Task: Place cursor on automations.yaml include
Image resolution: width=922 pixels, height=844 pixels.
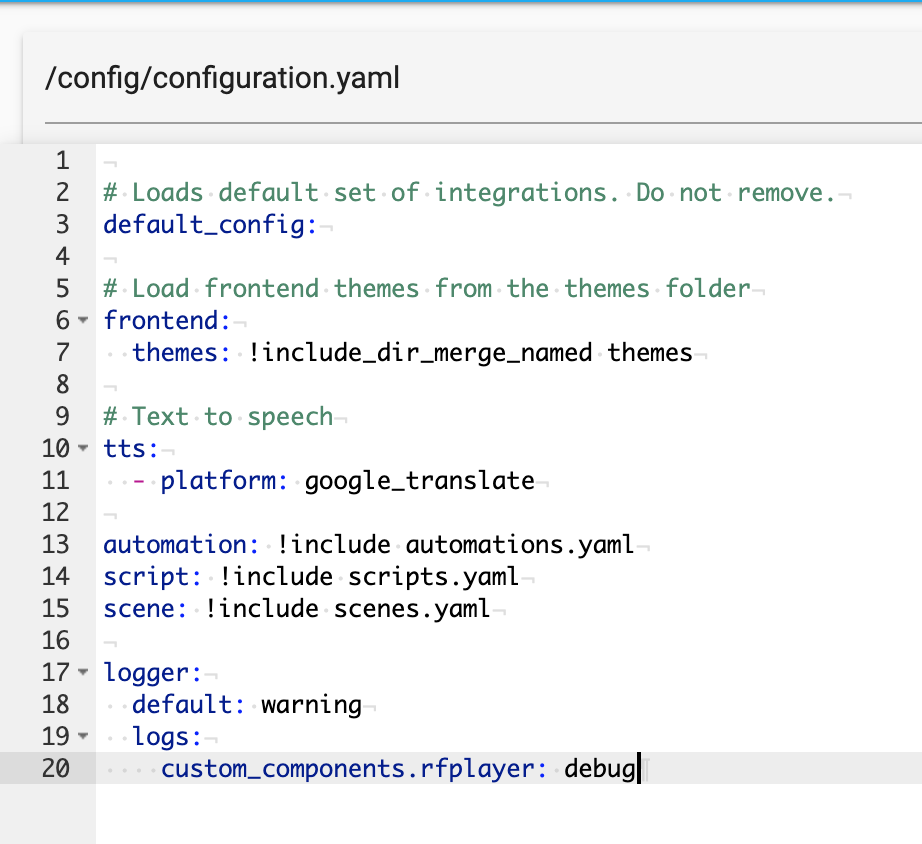Action: (520, 545)
